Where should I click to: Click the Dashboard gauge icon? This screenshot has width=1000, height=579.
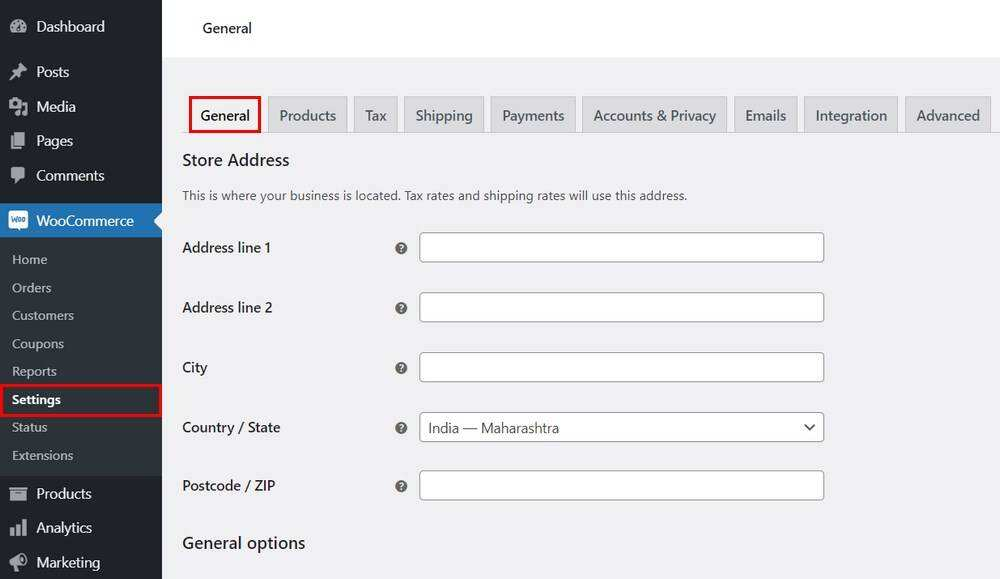click(18, 26)
